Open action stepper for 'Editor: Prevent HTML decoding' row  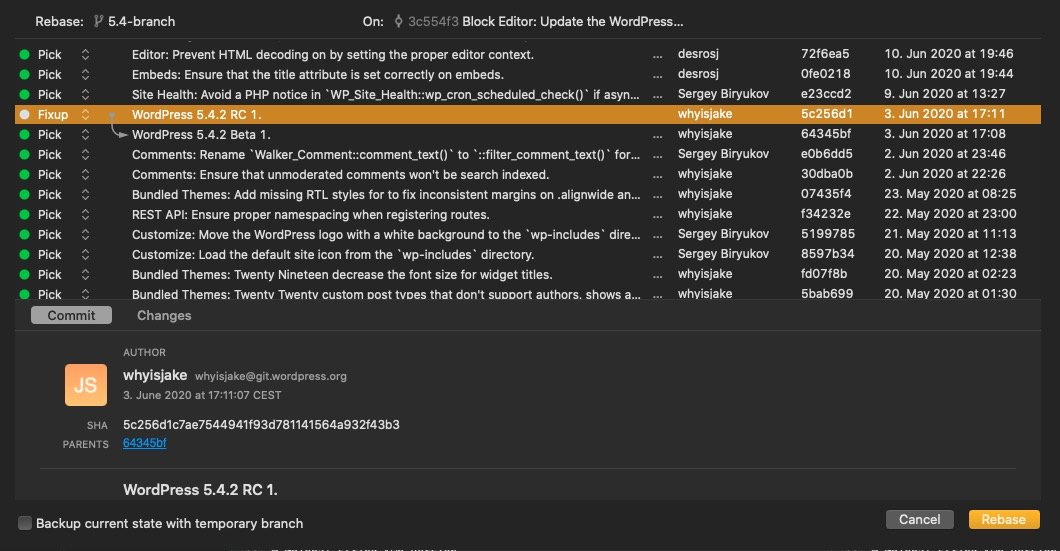tap(85, 55)
